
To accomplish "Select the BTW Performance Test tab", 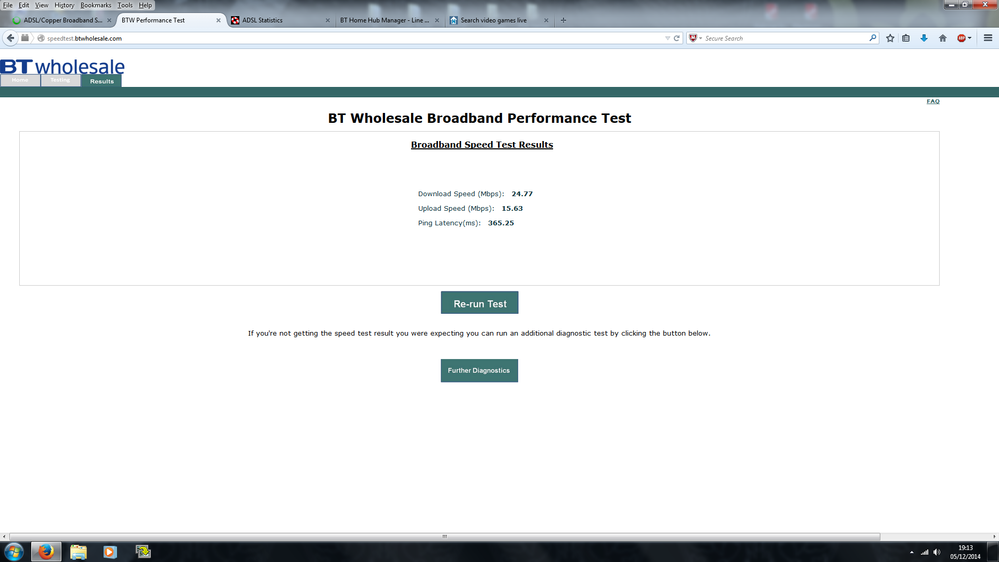I will pos(170,20).
